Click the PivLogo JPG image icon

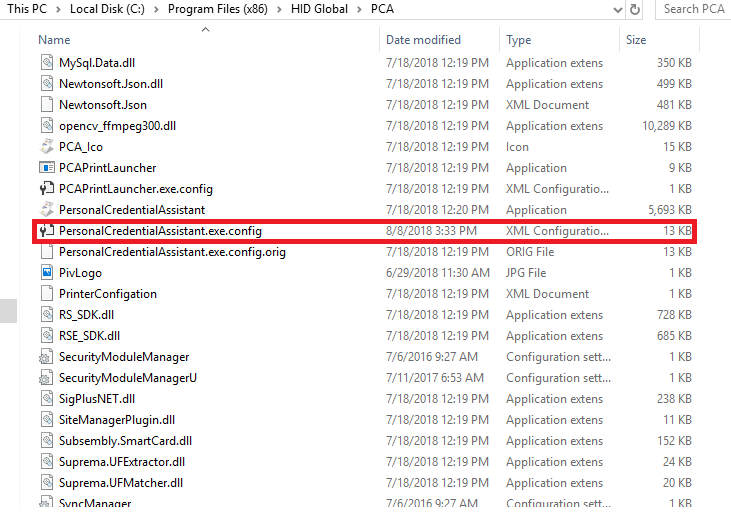(47, 273)
